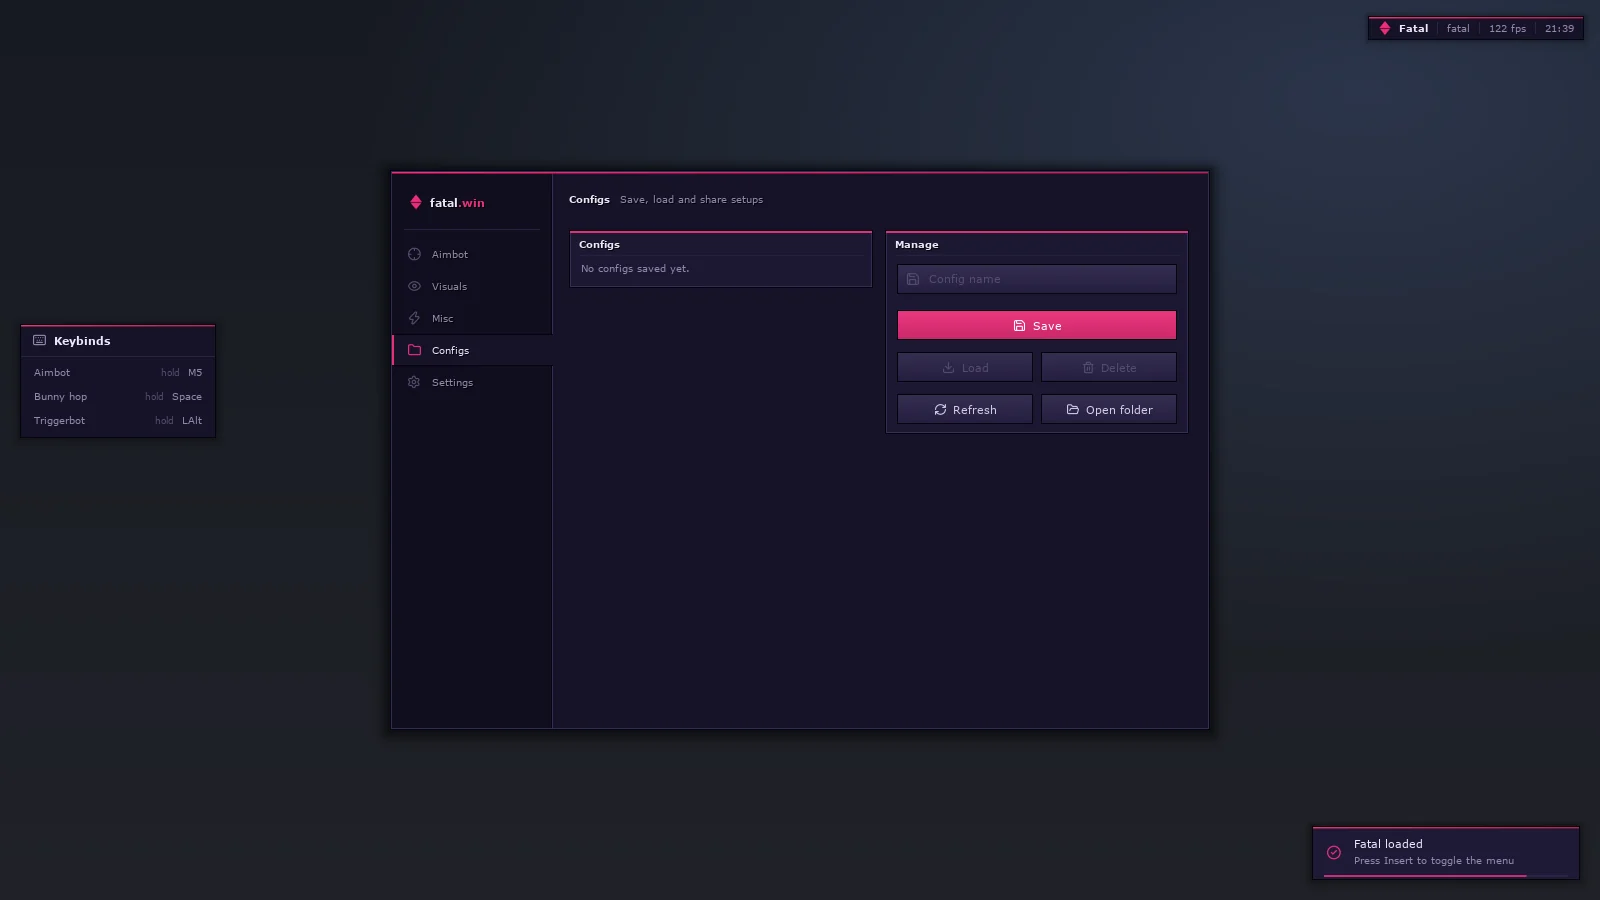Click the Visuals eye icon

tap(414, 286)
